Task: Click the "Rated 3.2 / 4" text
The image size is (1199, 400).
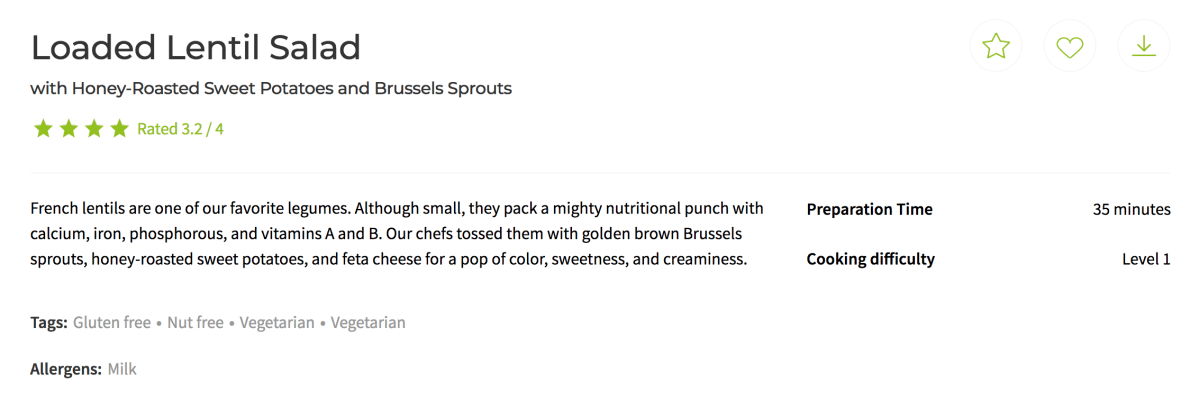Action: coord(180,129)
